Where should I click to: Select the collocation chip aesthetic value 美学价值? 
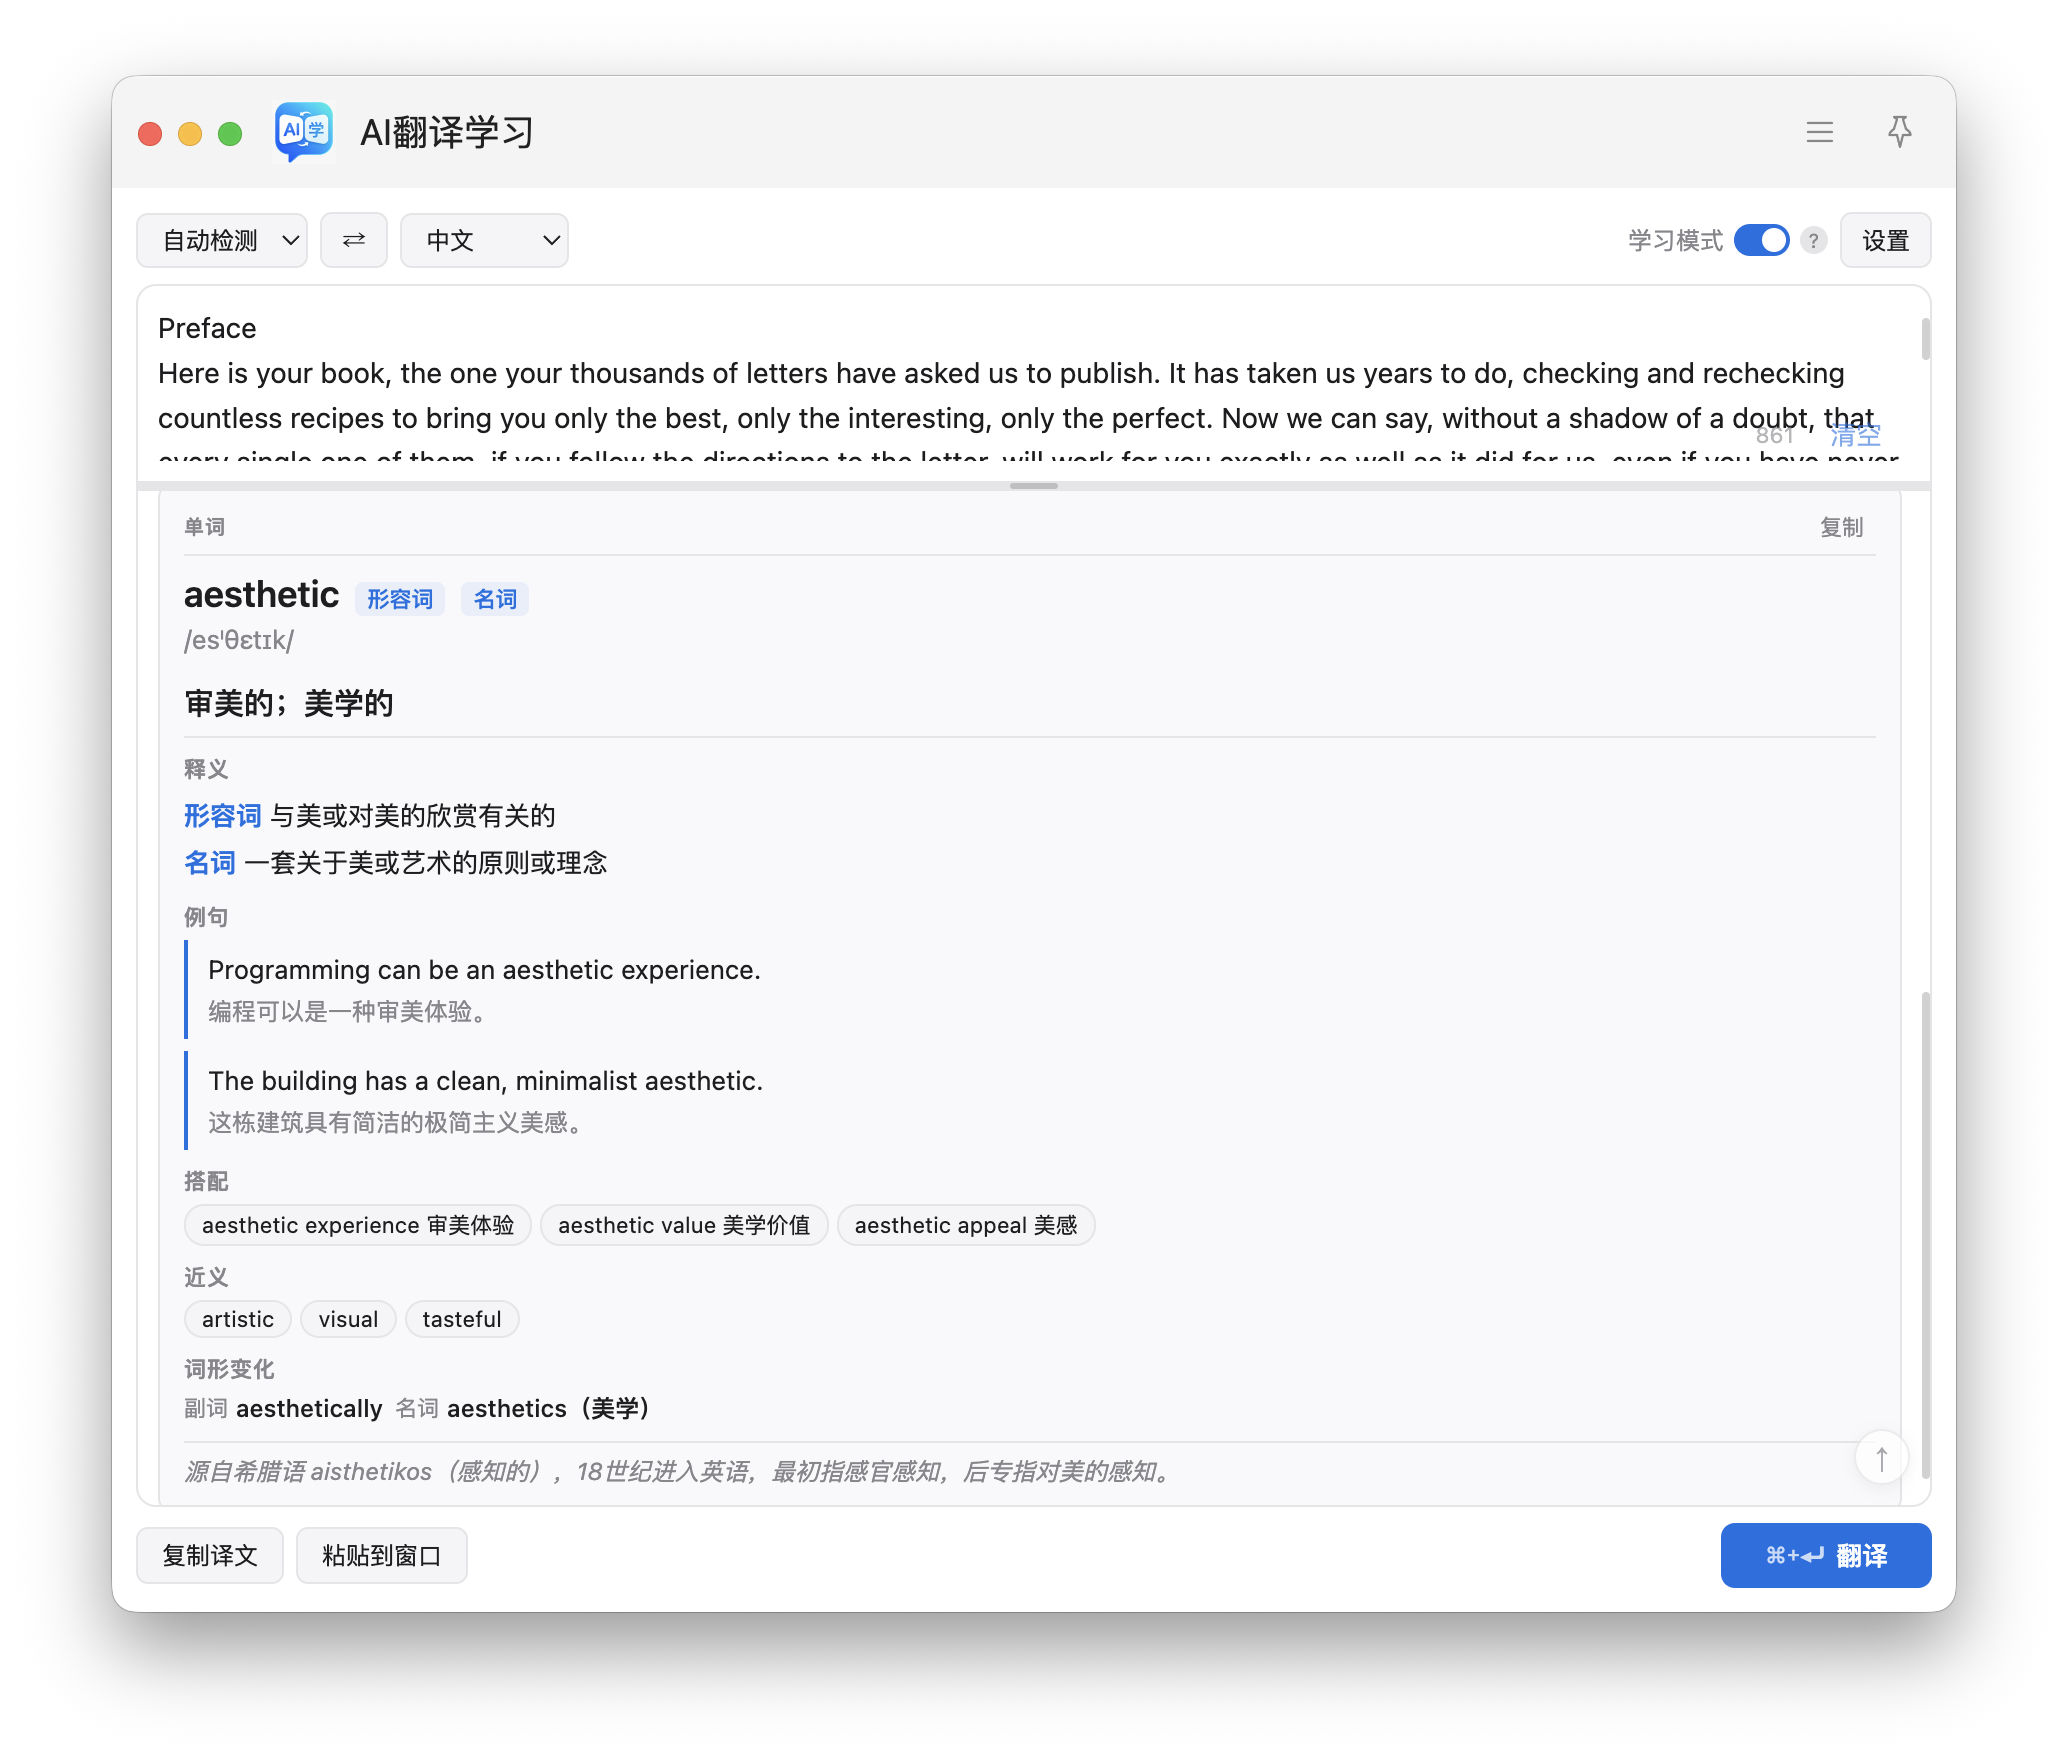684,1225
